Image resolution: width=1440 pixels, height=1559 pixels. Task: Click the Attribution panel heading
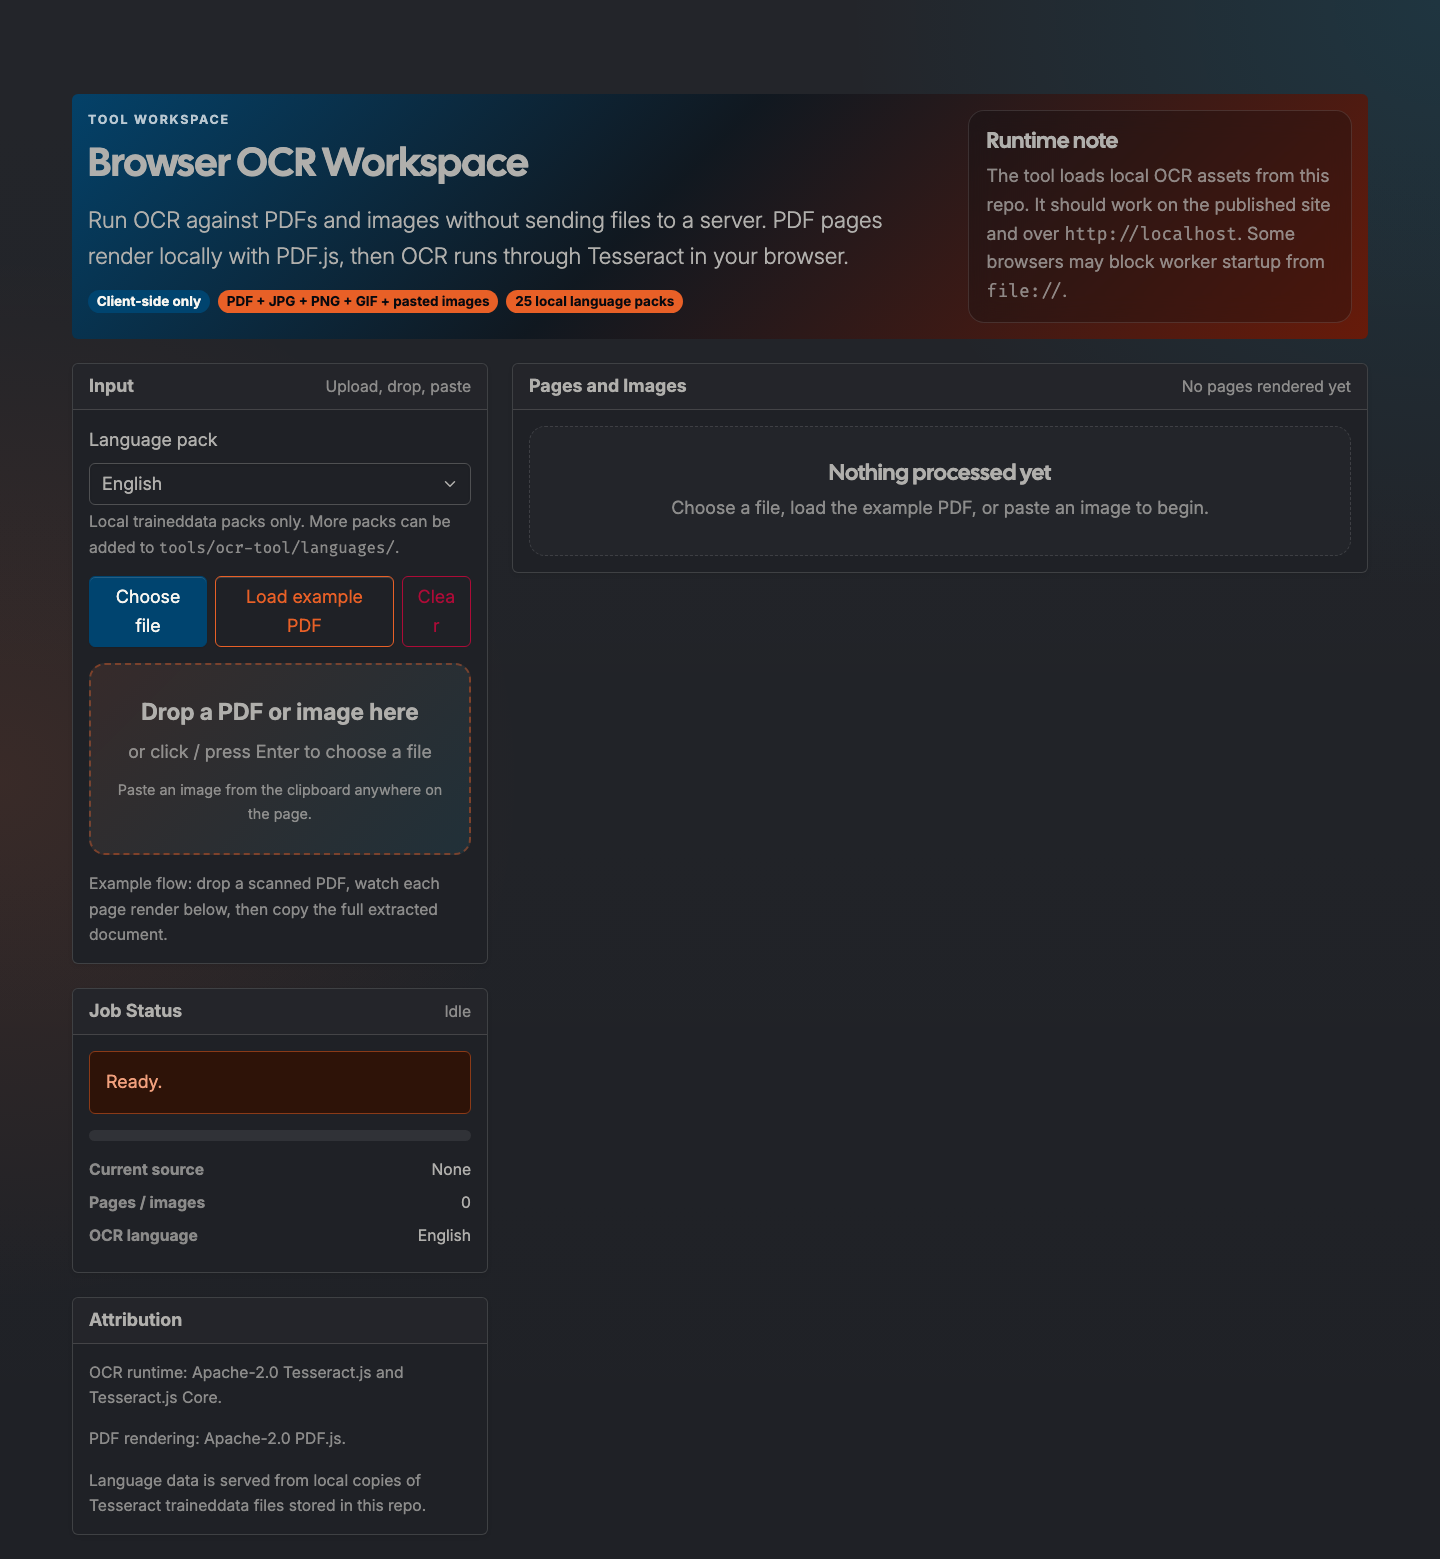tap(136, 1320)
